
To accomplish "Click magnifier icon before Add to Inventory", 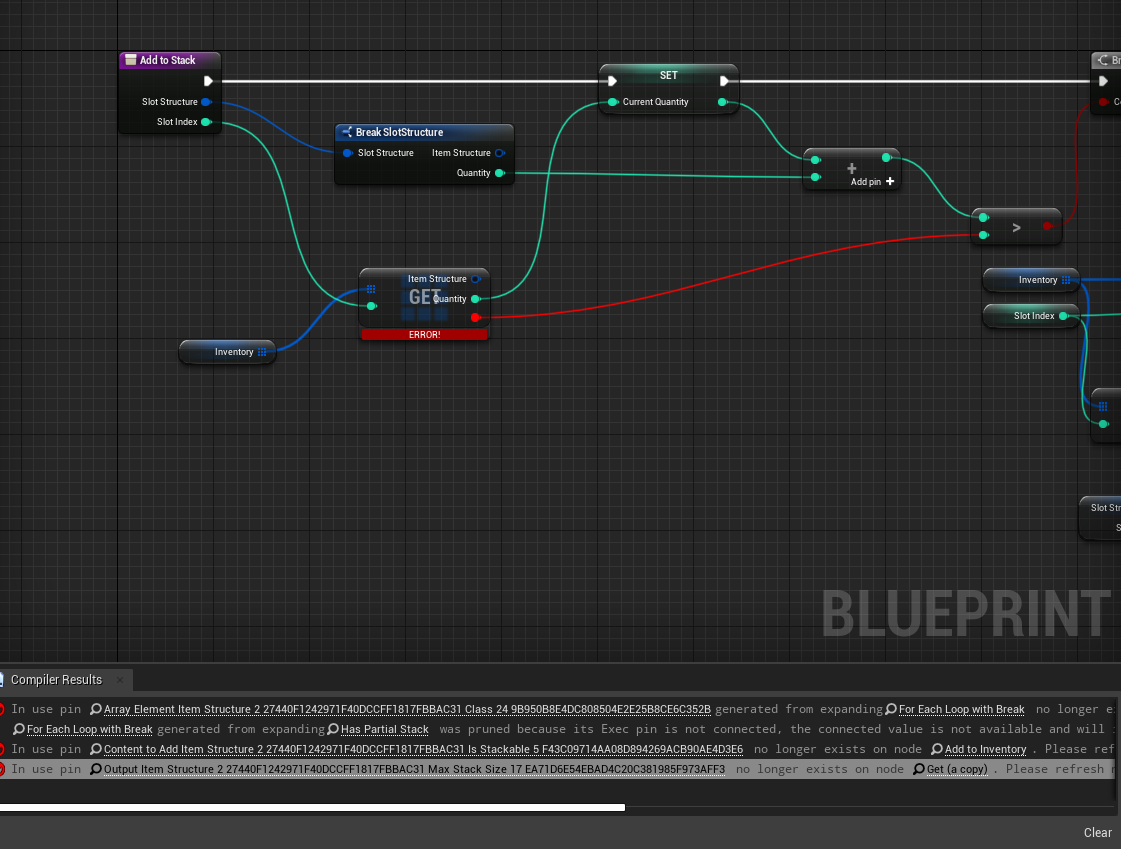I will pos(937,750).
